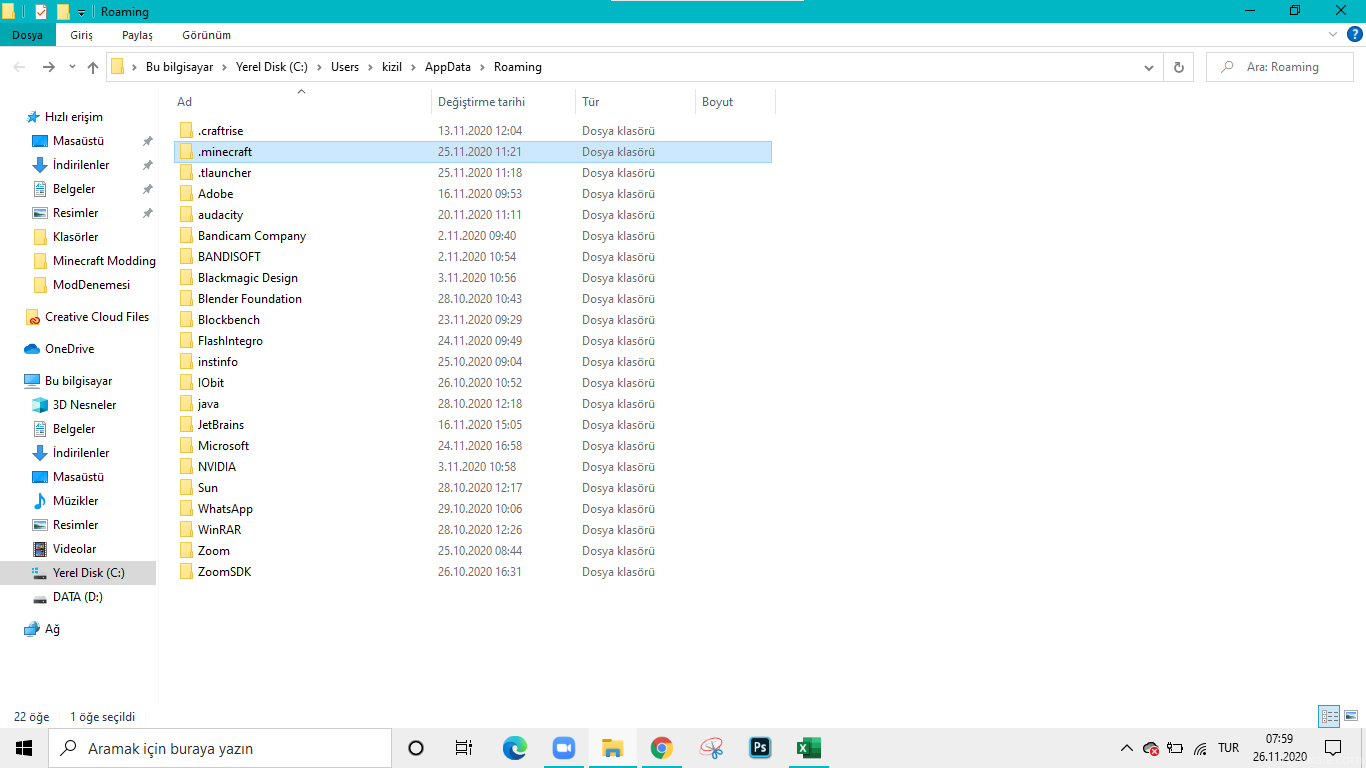Open Photoshop from the taskbar
Screen dimensions: 1366x768
pyautogui.click(x=760, y=748)
